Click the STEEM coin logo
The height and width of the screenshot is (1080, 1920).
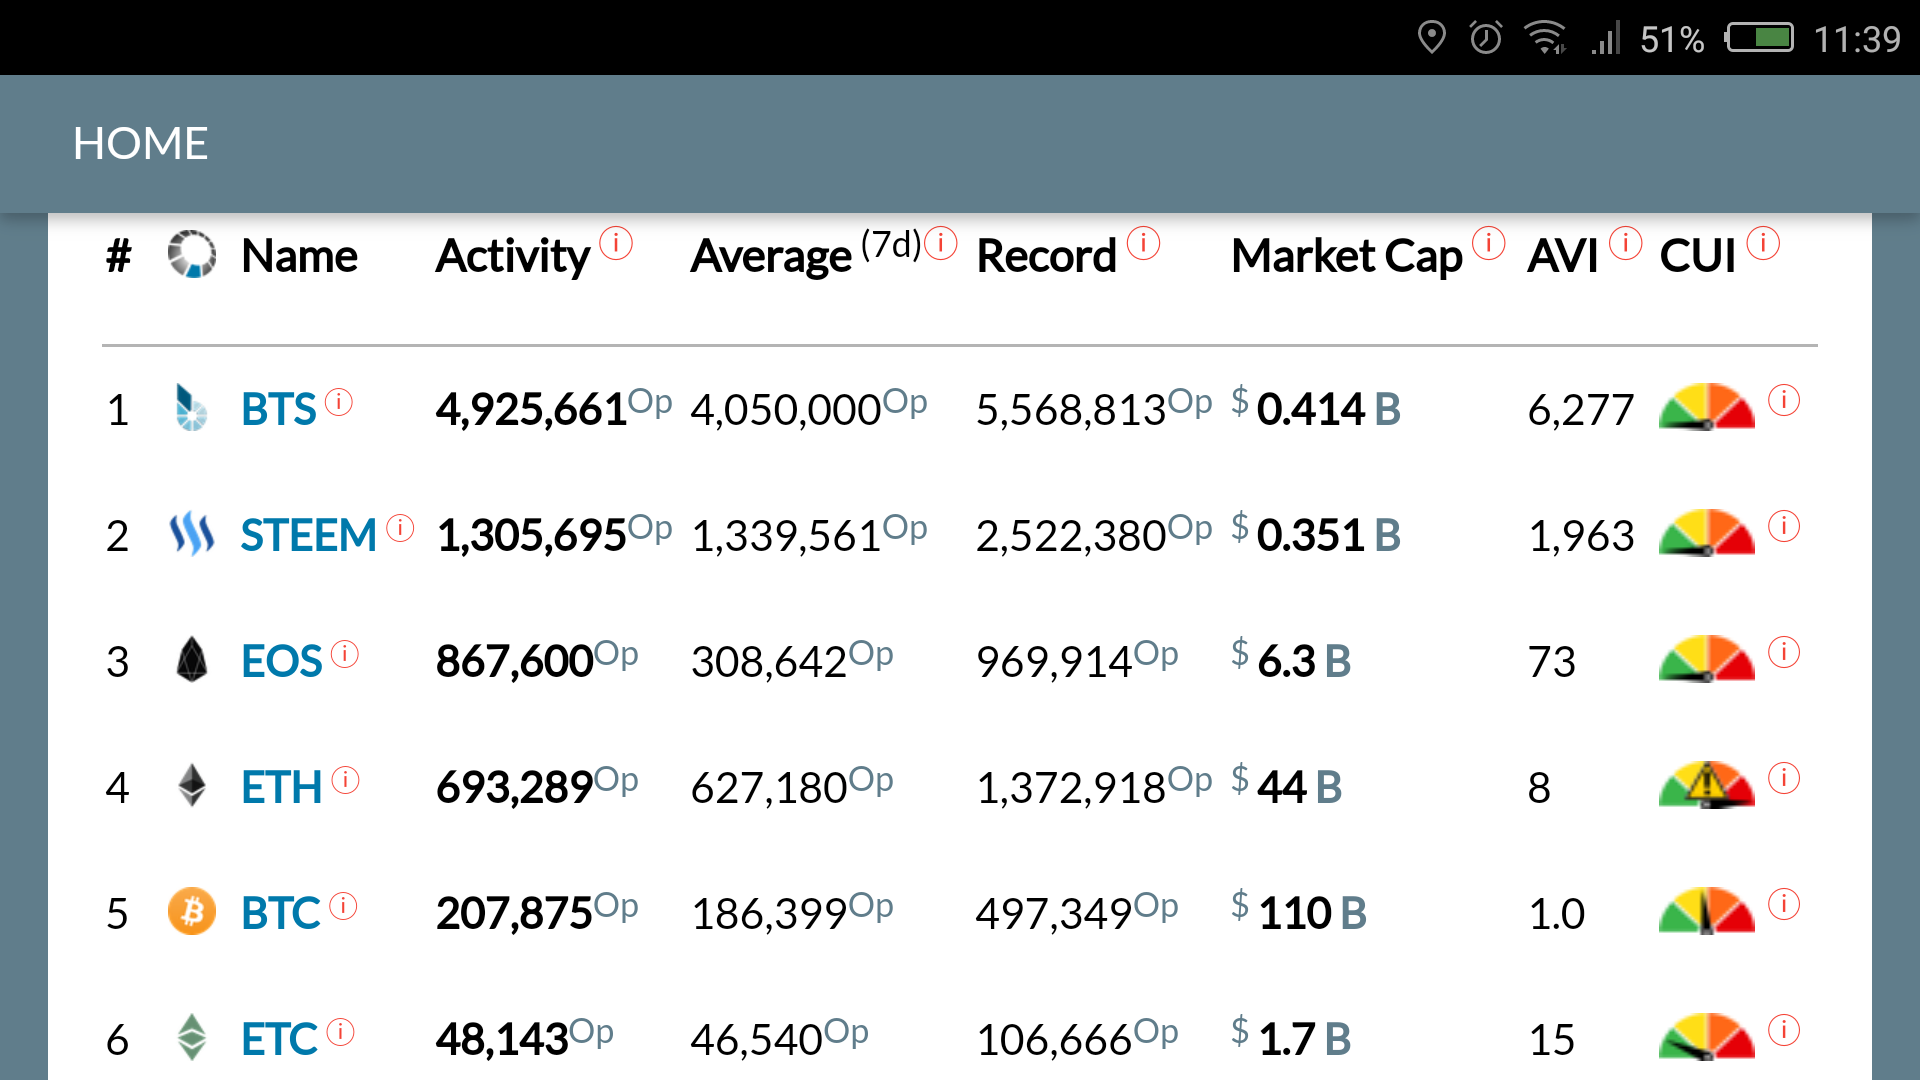click(191, 534)
